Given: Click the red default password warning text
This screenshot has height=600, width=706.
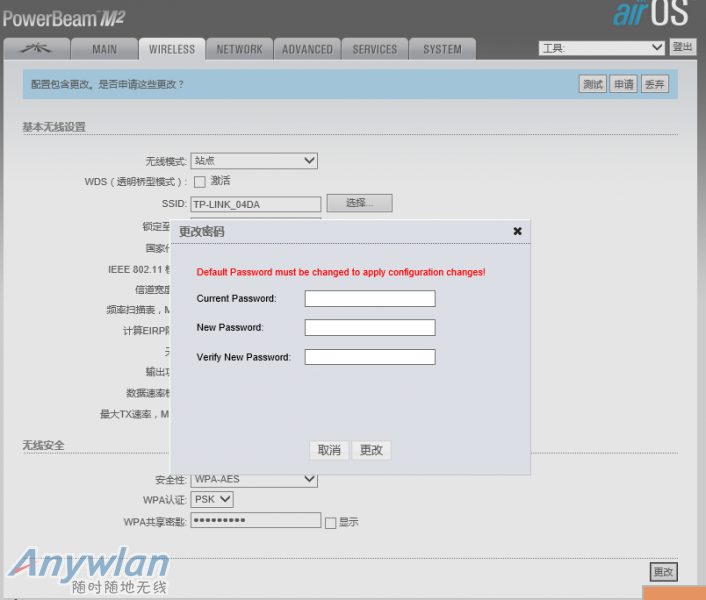Looking at the screenshot, I should (341, 272).
